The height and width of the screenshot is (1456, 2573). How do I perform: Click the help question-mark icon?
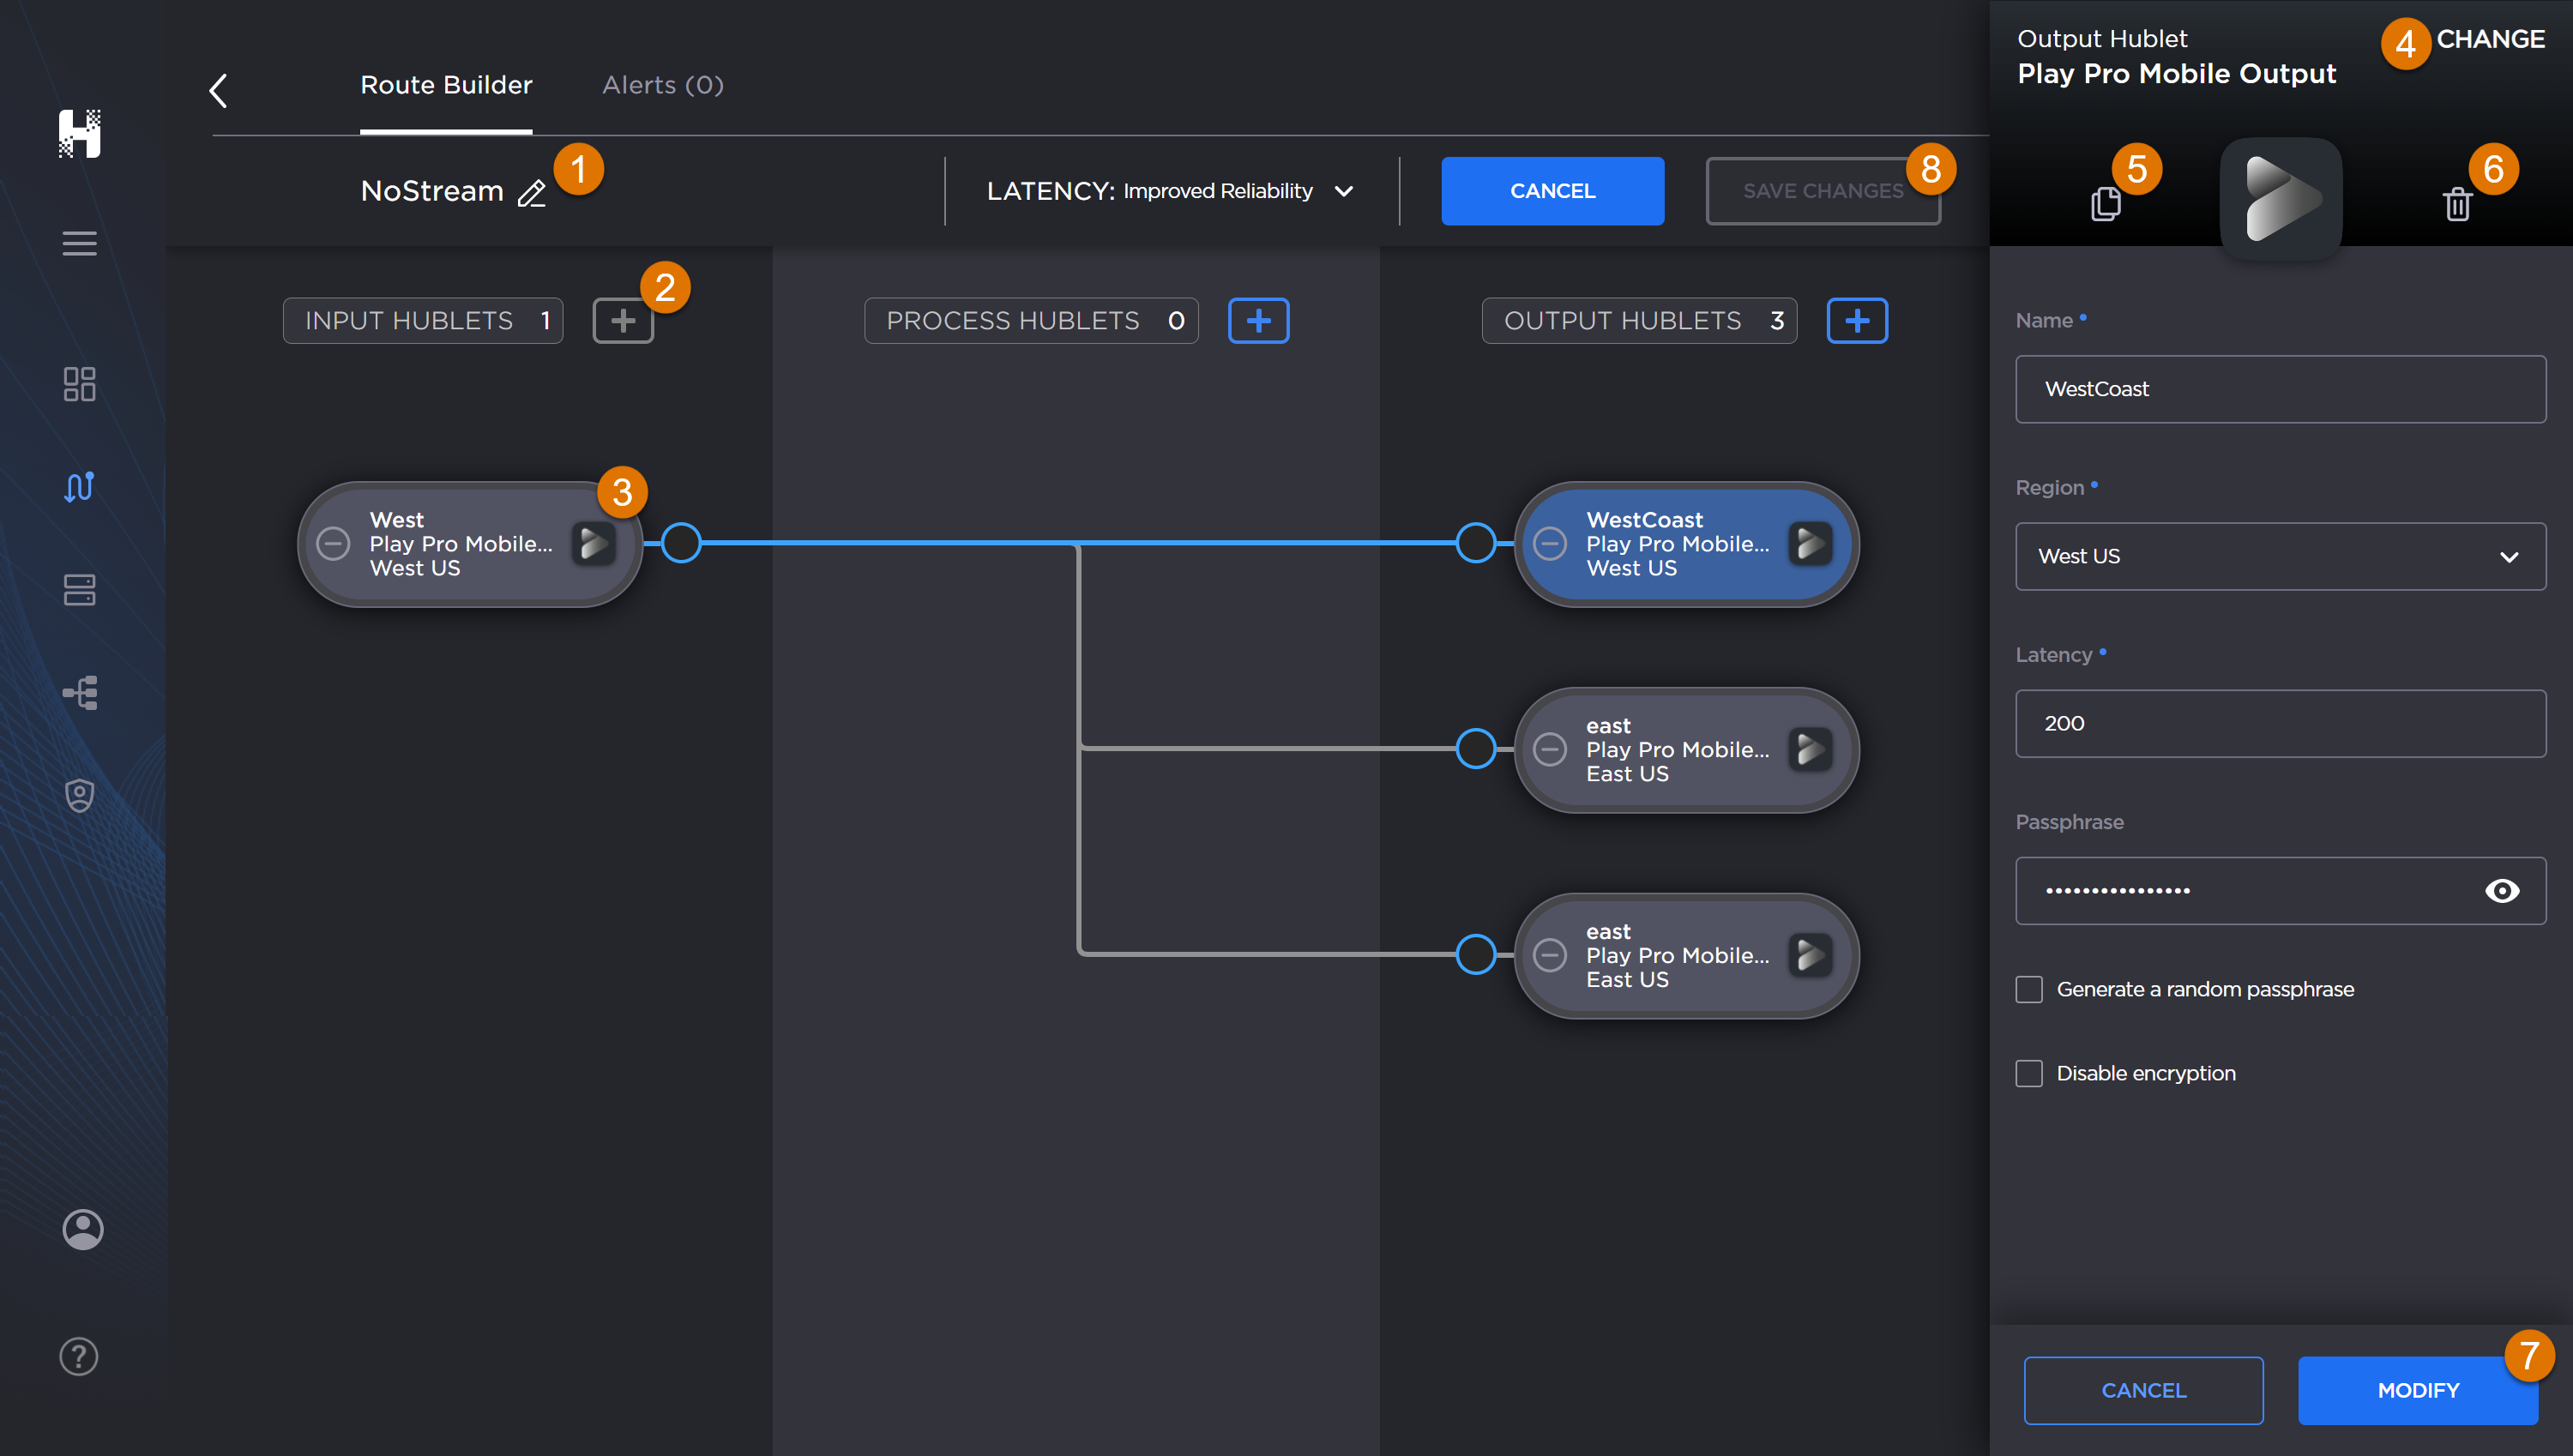click(78, 1356)
